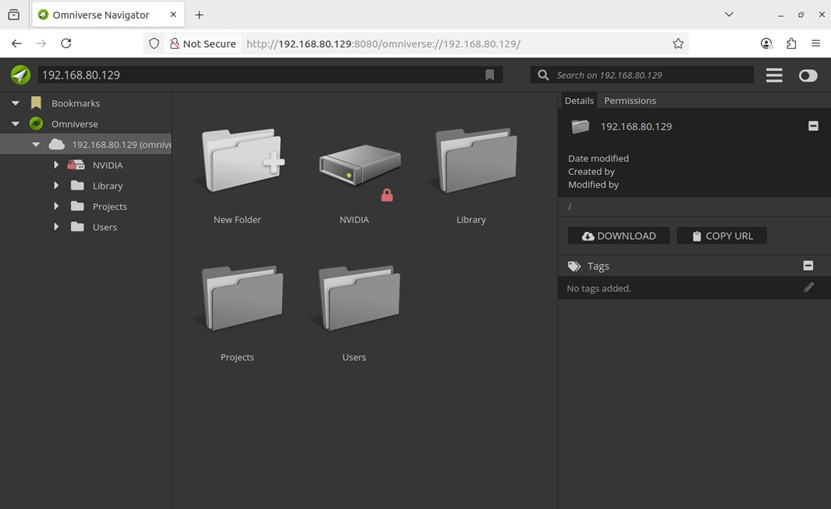Click the Search on 192.168.80.129 field
Screen dimensions: 831x509
[x=642, y=75]
